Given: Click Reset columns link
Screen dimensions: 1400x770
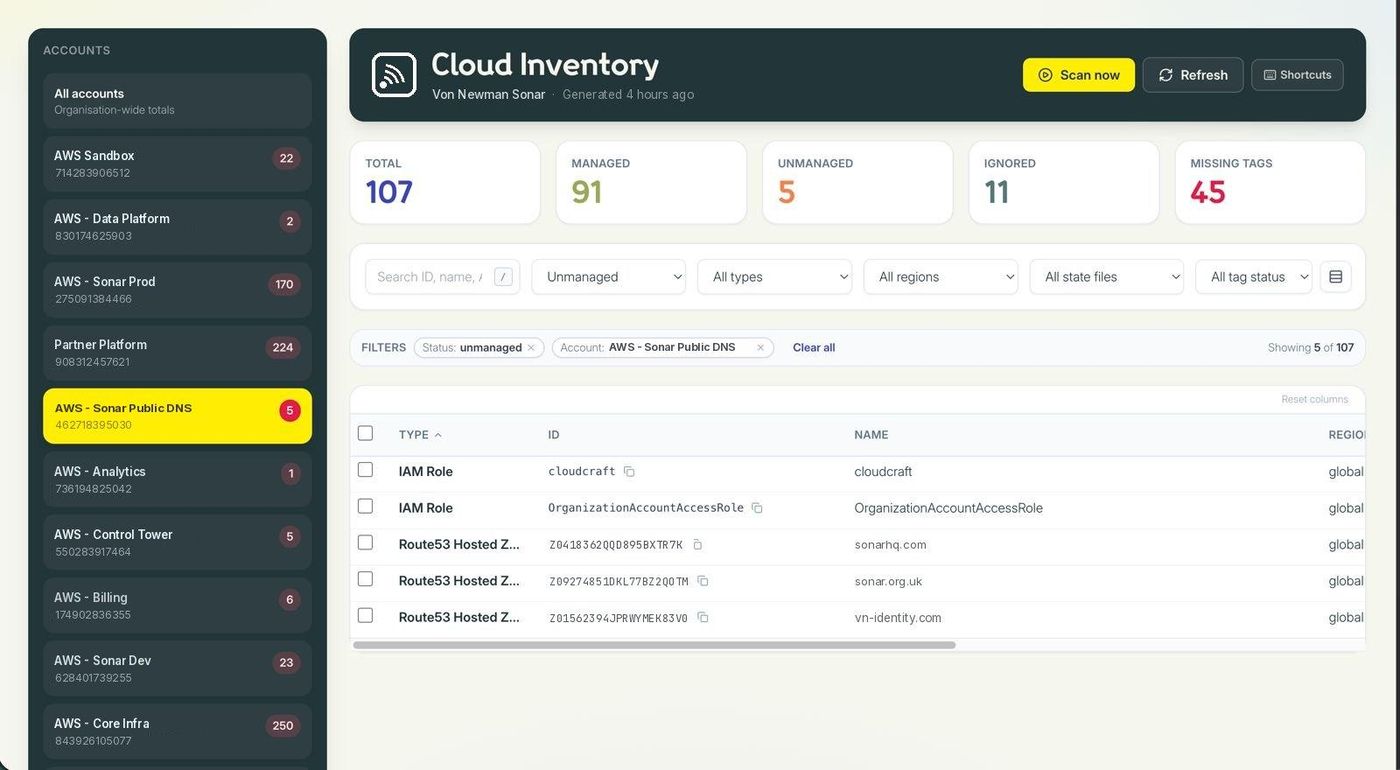Looking at the screenshot, I should click(1314, 399).
